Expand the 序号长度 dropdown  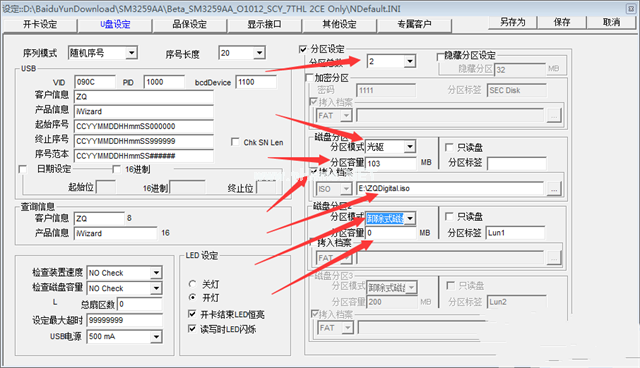[259, 53]
